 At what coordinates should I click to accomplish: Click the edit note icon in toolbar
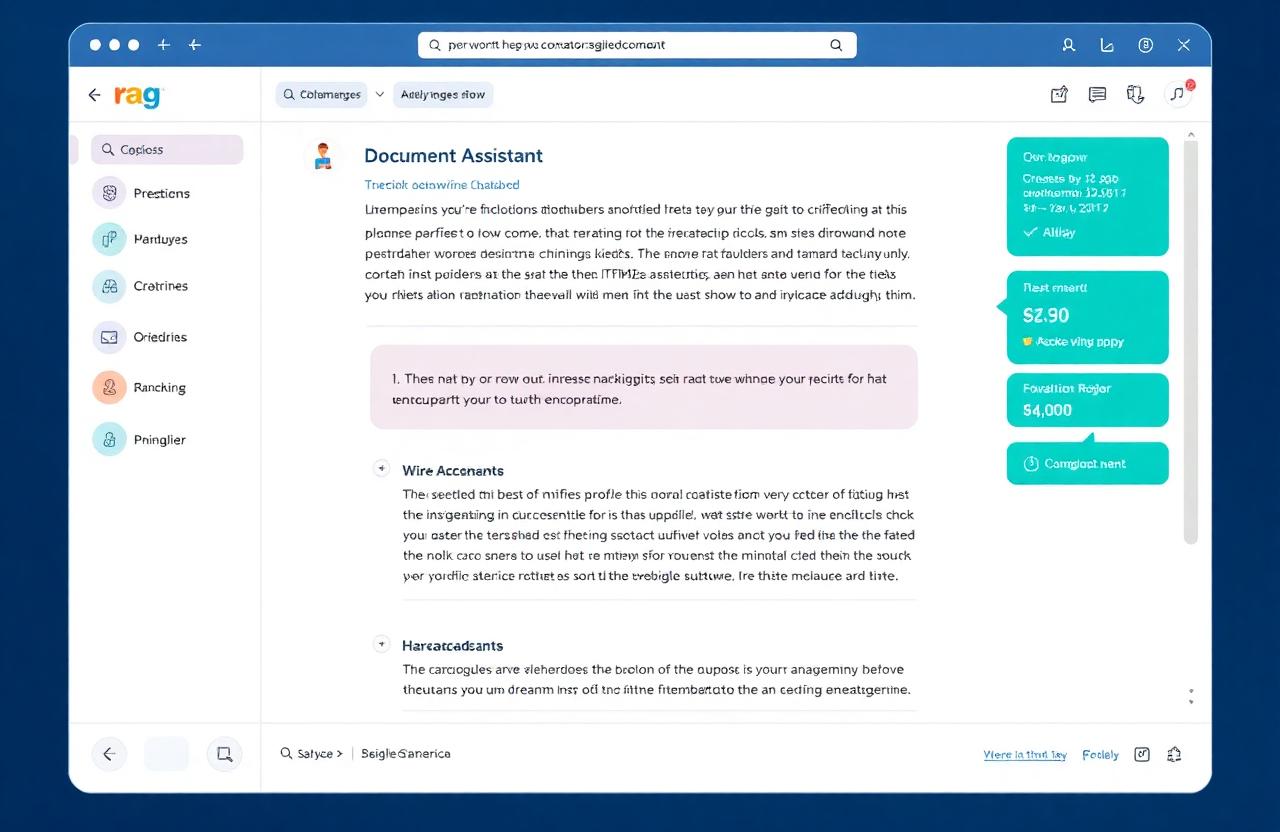click(x=1059, y=95)
